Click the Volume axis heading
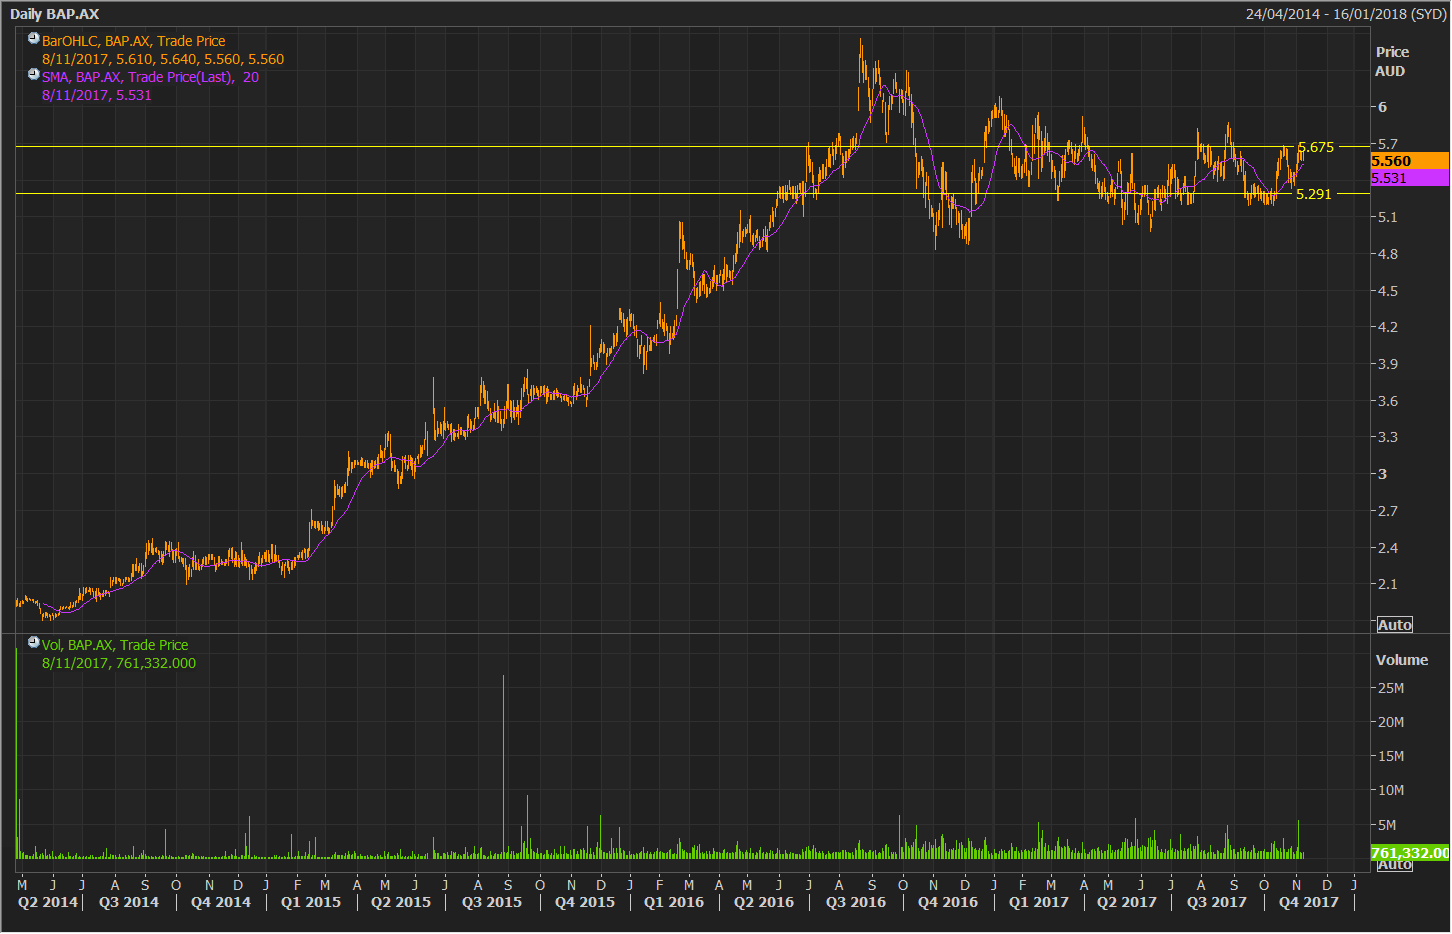The width and height of the screenshot is (1452, 934). (x=1402, y=660)
